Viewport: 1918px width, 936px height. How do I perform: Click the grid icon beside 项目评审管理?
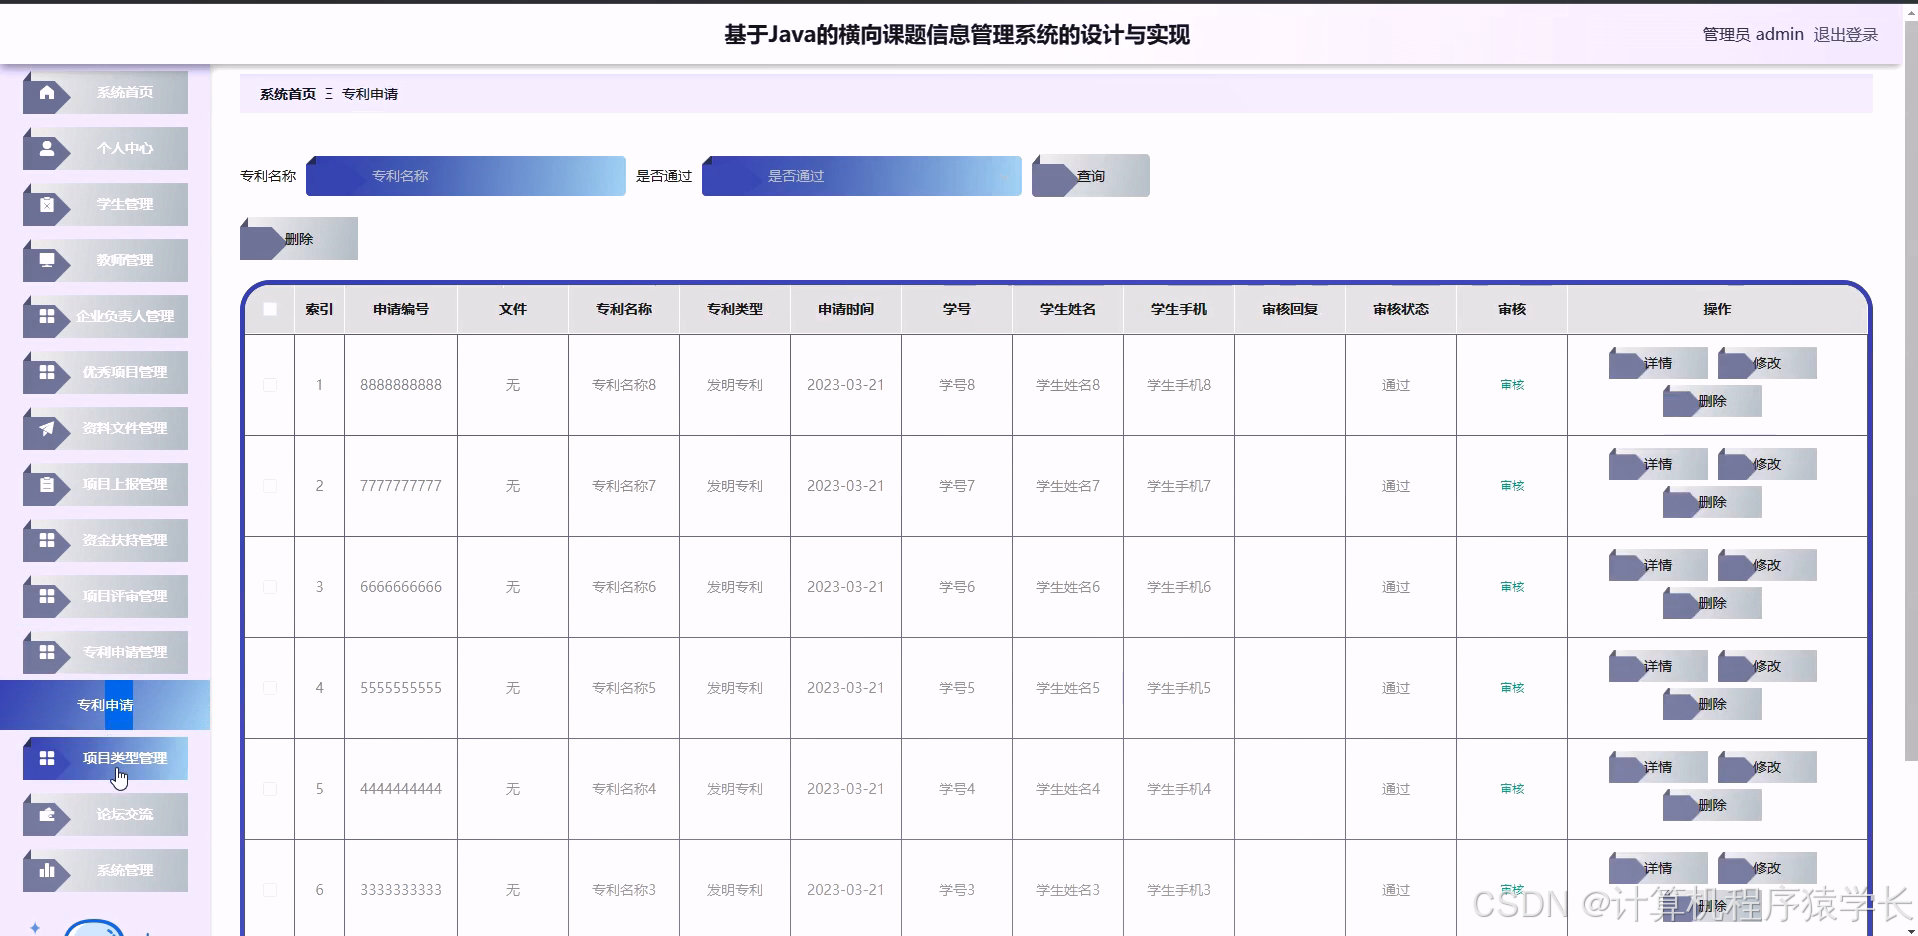coord(47,596)
